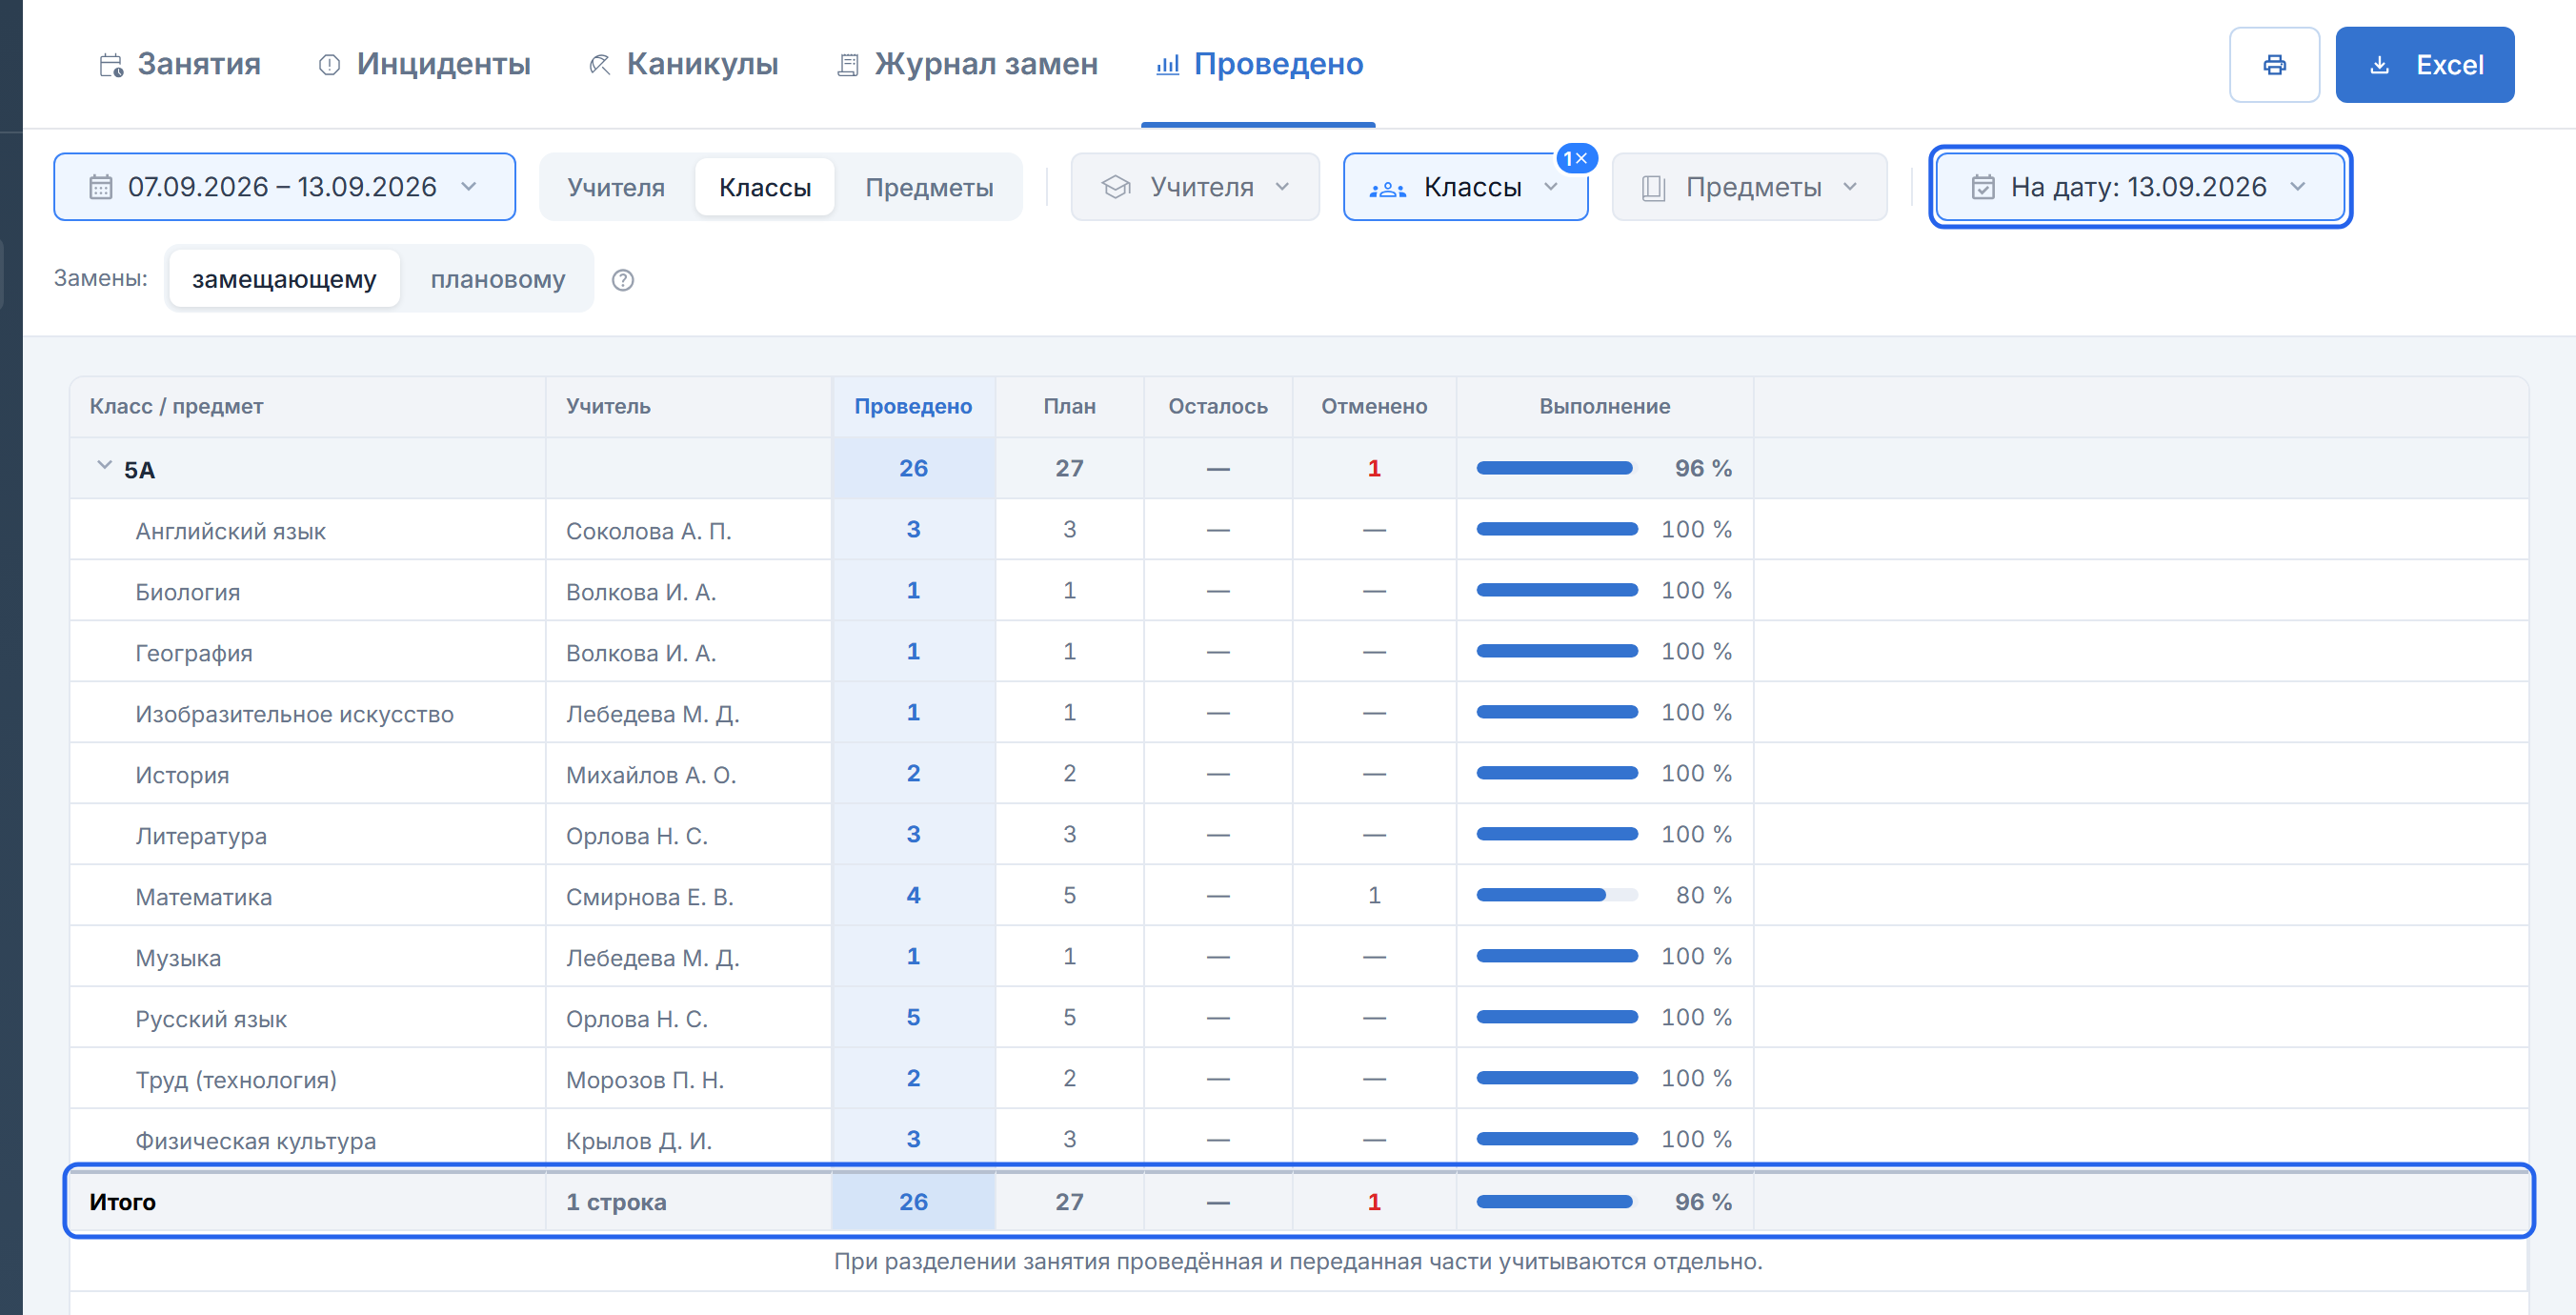The width and height of the screenshot is (2576, 1315).
Task: Group report by Предметы segment
Action: 929,187
